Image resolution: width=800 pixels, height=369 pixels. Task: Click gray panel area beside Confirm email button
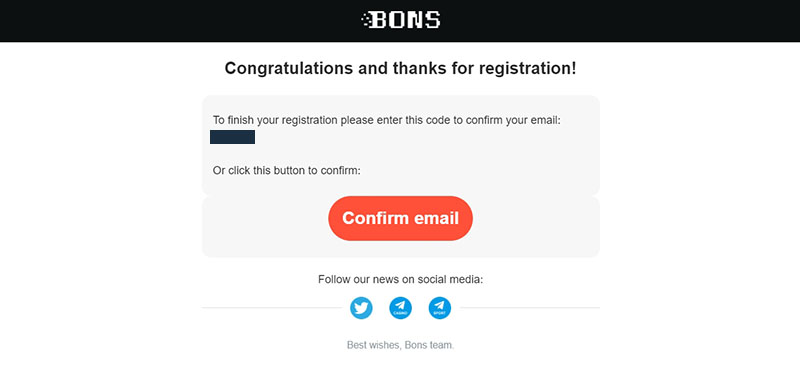coord(536,227)
